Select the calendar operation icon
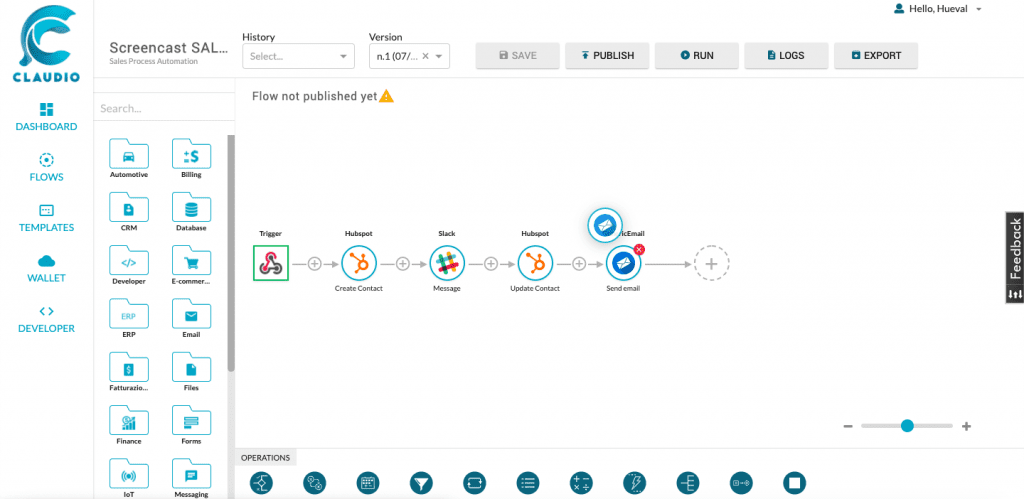1024x499 pixels. tap(368, 483)
